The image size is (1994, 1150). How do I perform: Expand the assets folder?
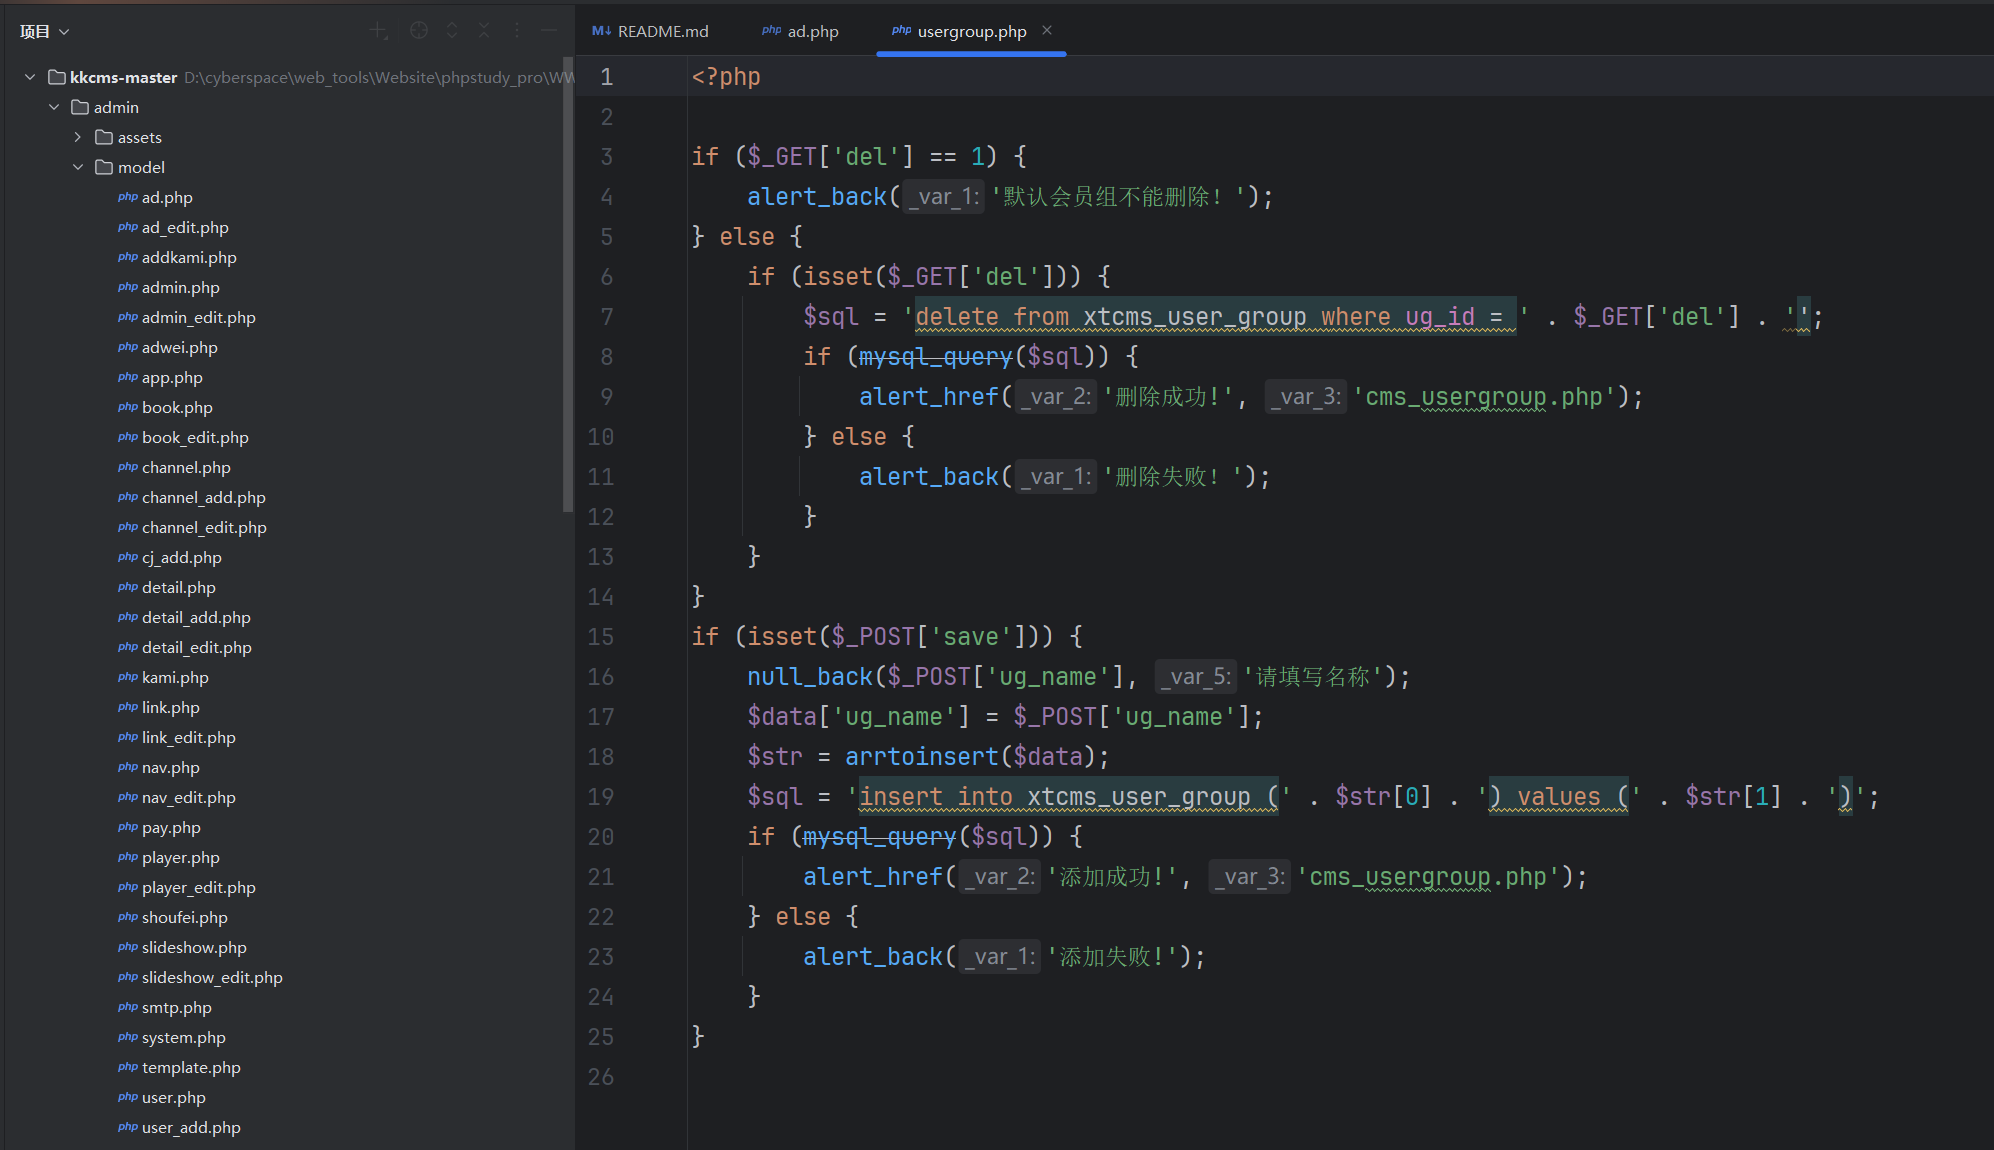click(78, 137)
